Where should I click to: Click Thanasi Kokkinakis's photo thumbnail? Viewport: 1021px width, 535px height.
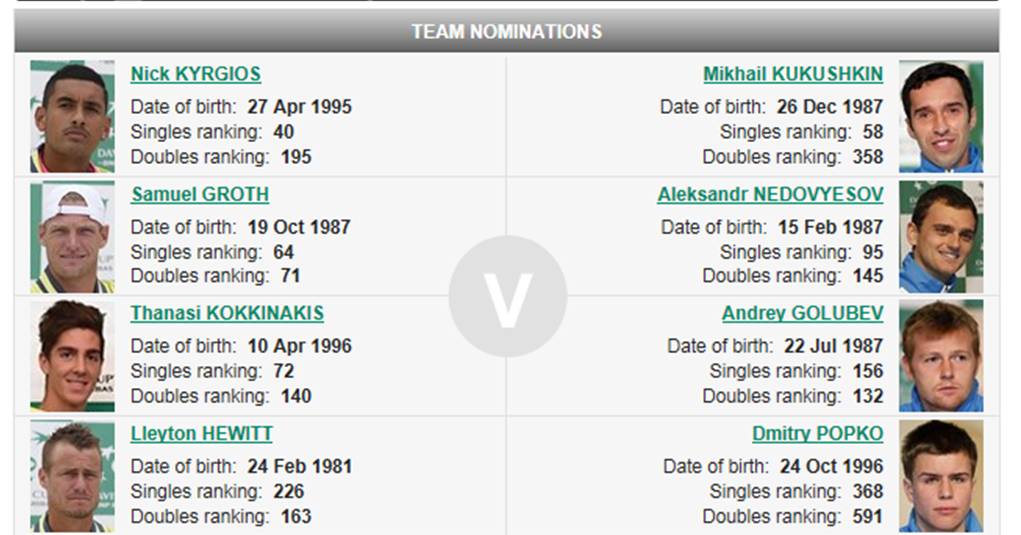click(72, 355)
